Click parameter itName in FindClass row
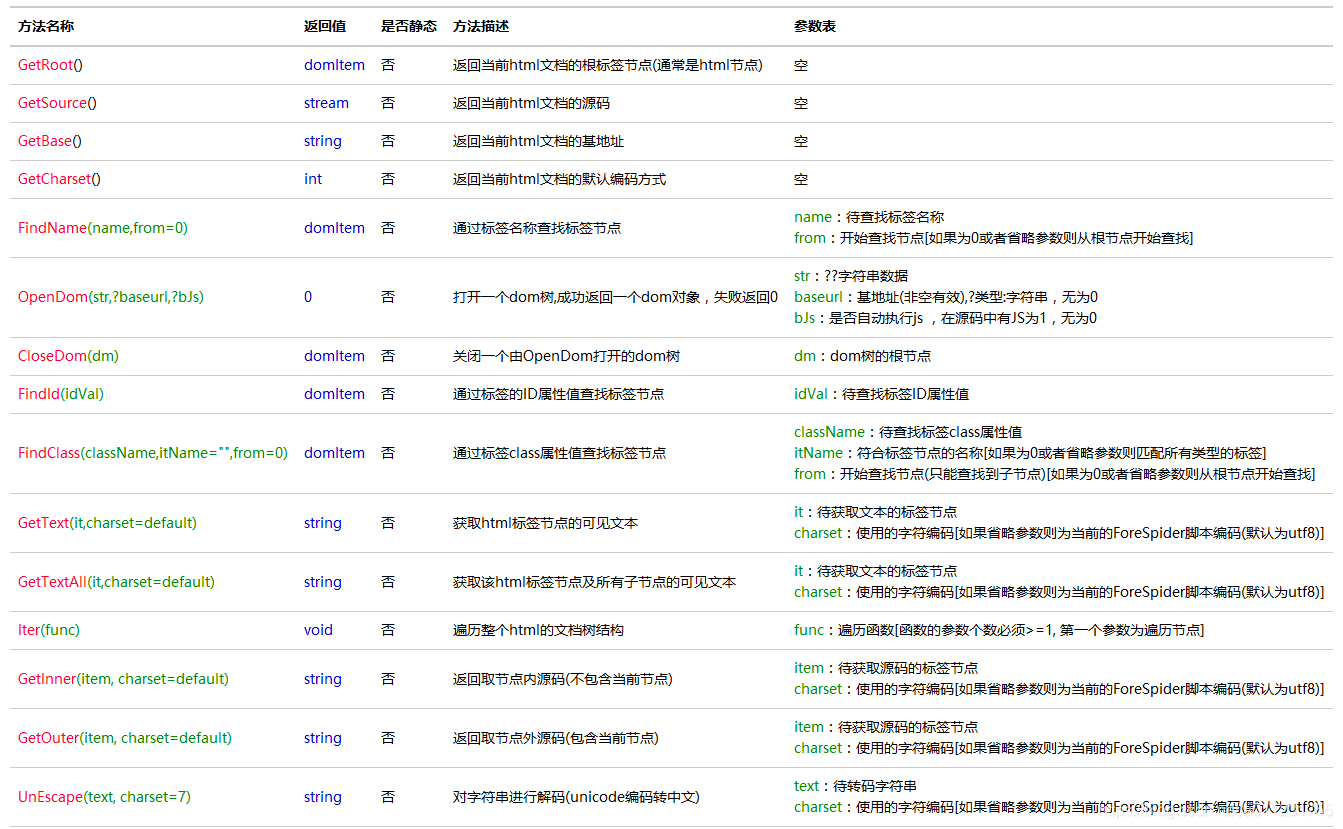 click(x=1030, y=453)
